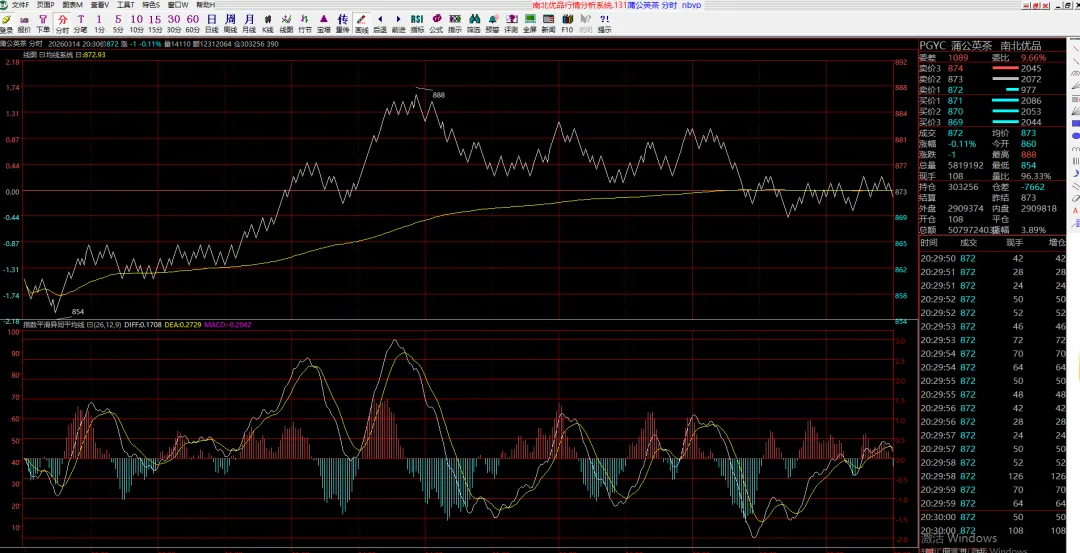Select the 10分 ten-minute period icon
The width and height of the screenshot is (1080, 553).
point(136,23)
